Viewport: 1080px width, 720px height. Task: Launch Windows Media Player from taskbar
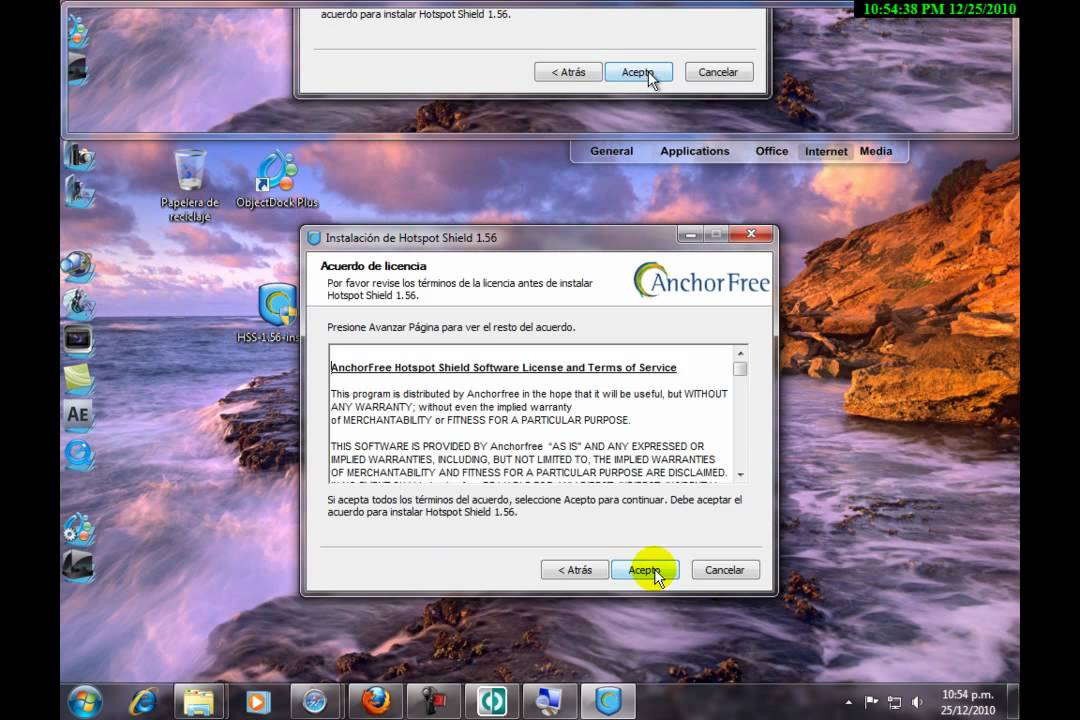point(257,701)
